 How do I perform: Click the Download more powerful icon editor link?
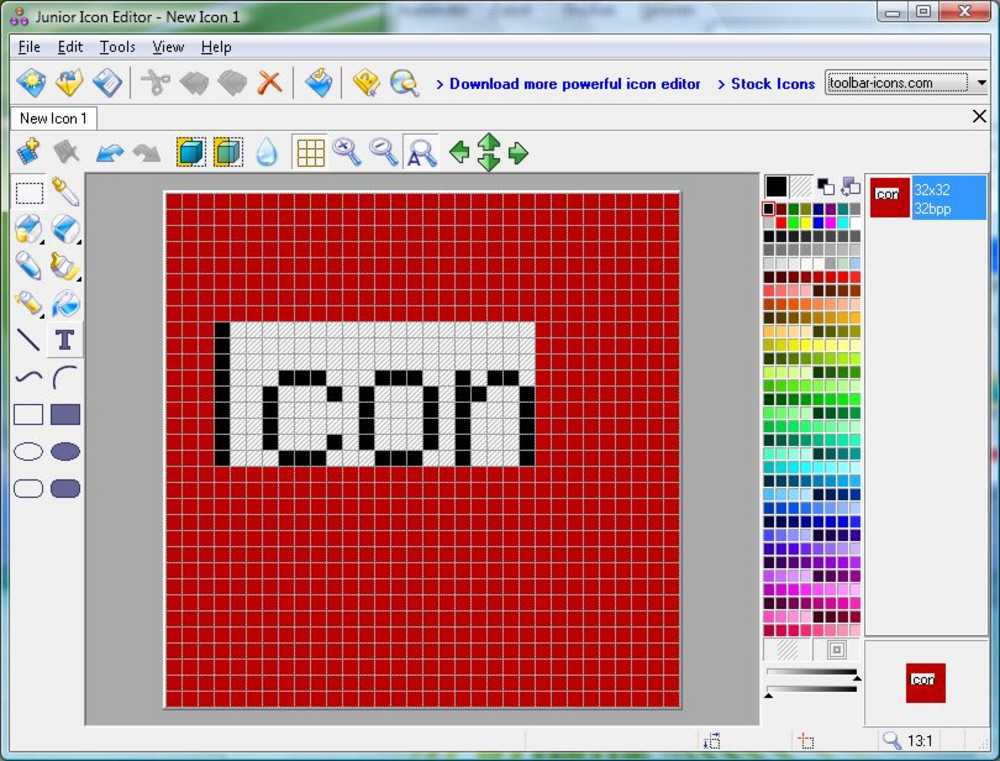[x=569, y=84]
